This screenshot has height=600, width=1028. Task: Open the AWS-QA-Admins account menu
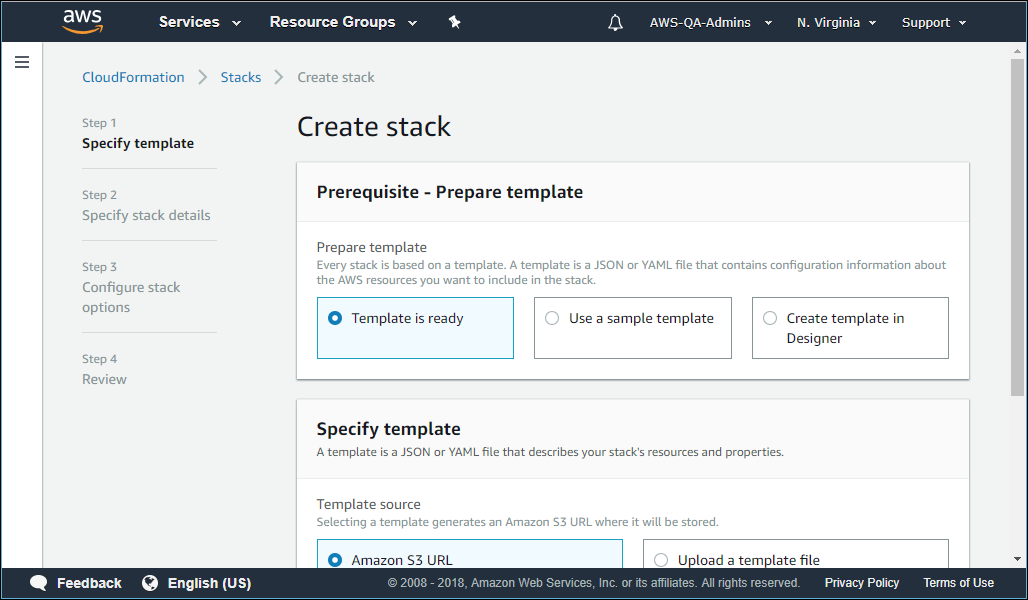[x=711, y=22]
